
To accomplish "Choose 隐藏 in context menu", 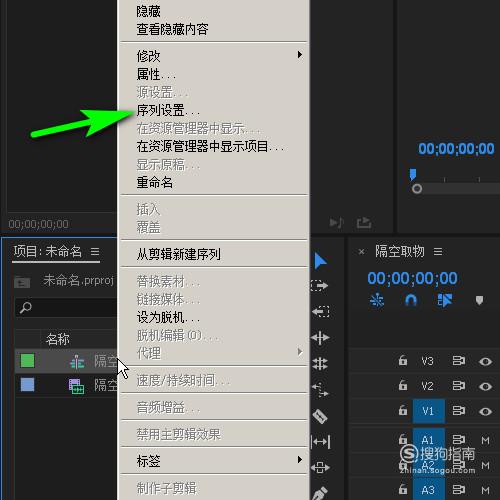I will pos(213,11).
